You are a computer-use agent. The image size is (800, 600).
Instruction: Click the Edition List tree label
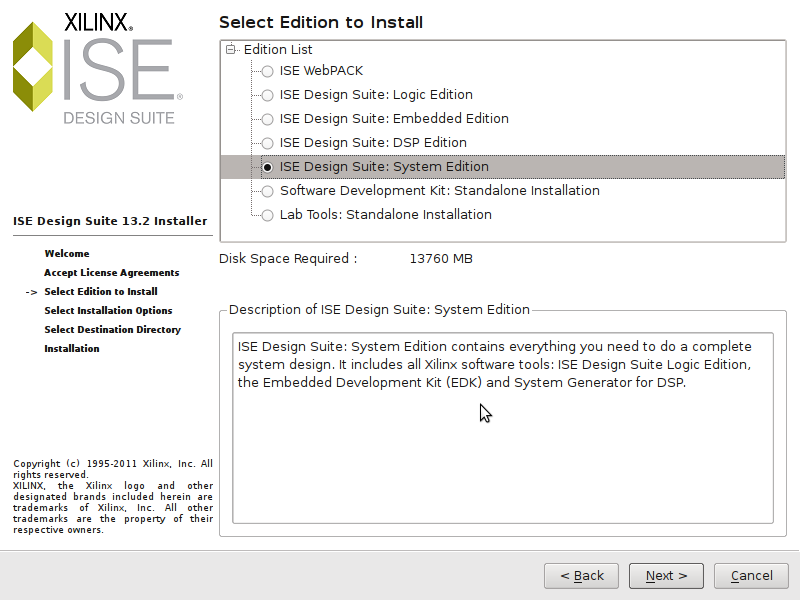click(x=278, y=49)
